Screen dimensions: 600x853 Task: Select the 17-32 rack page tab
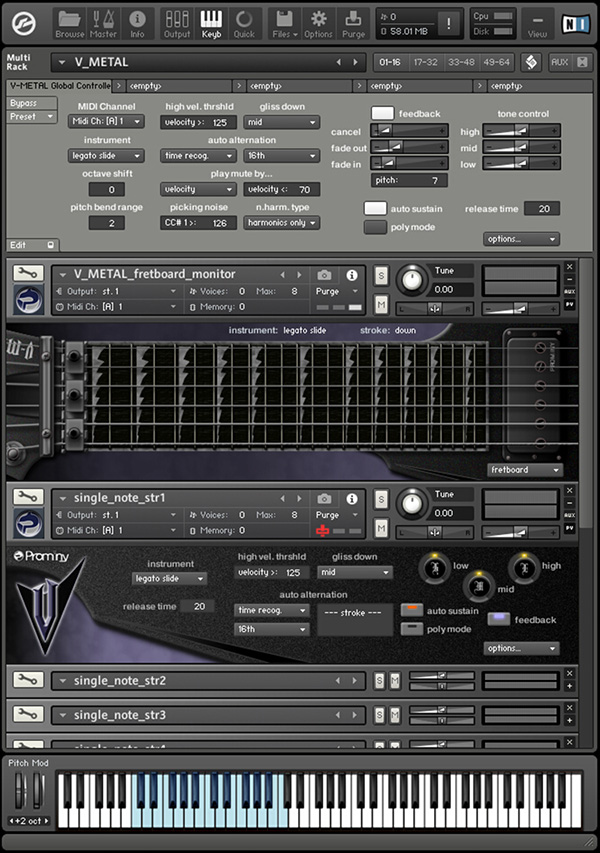[x=425, y=62]
